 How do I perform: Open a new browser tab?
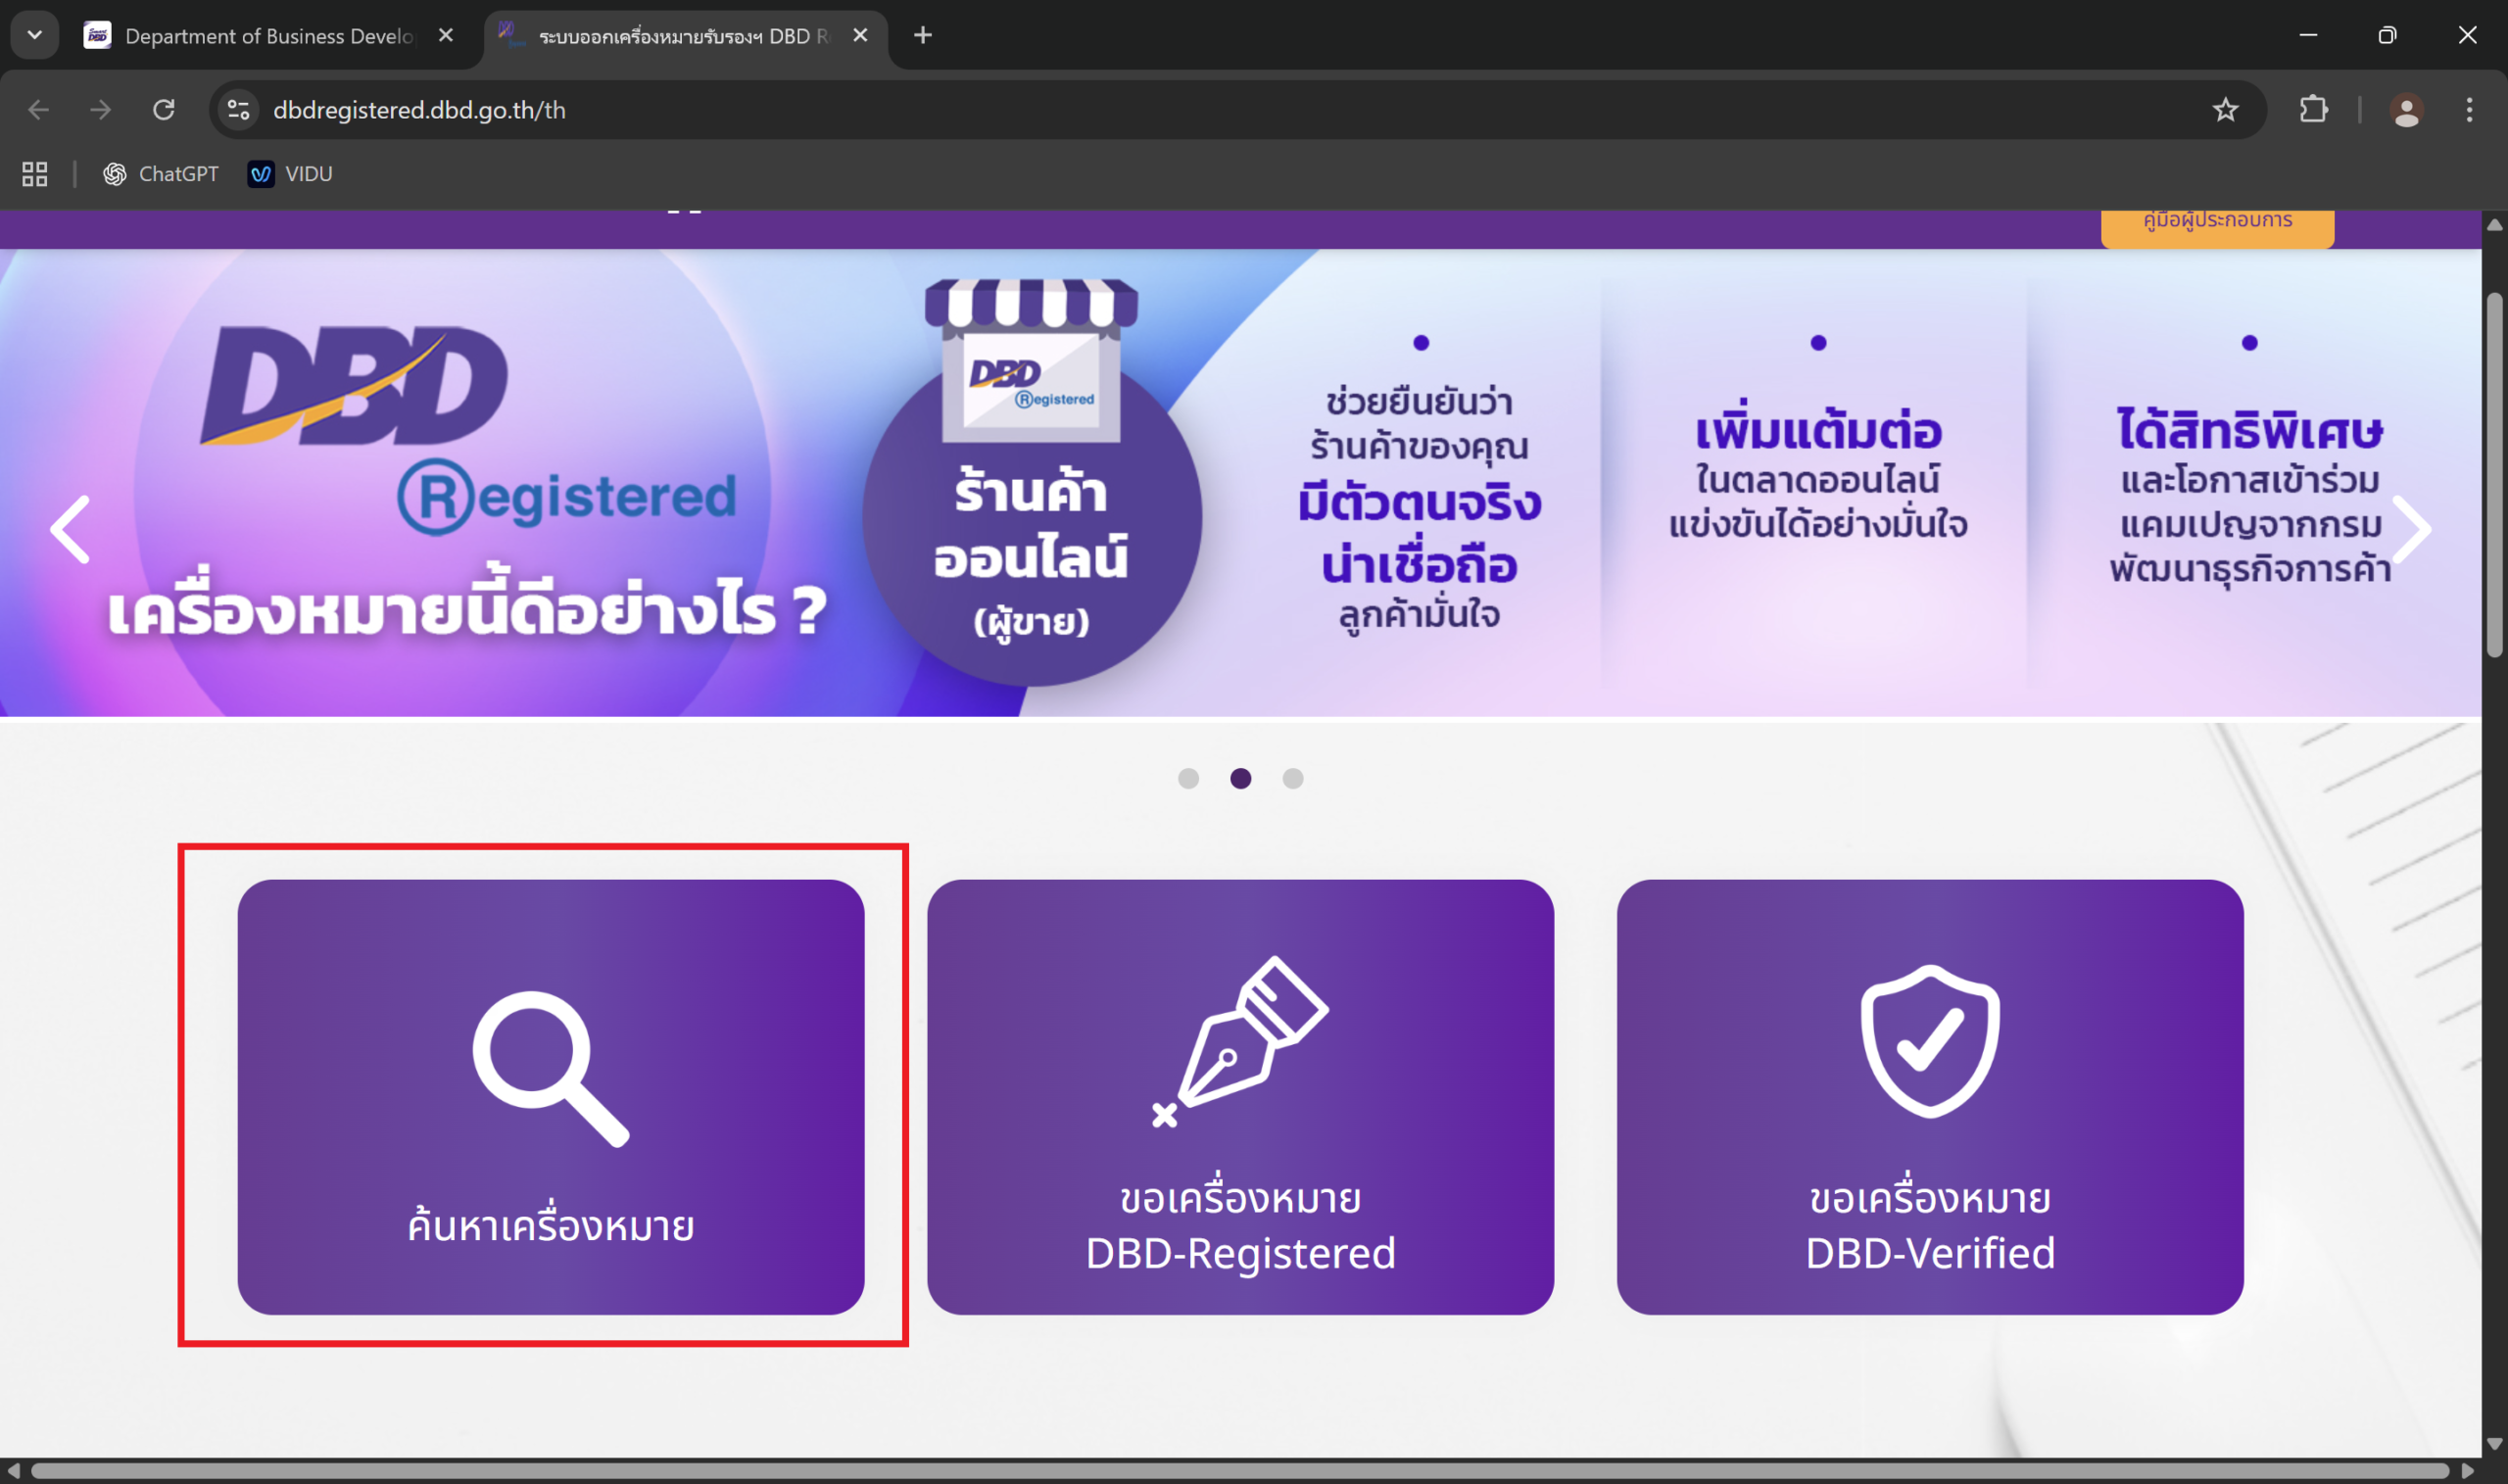coord(922,36)
